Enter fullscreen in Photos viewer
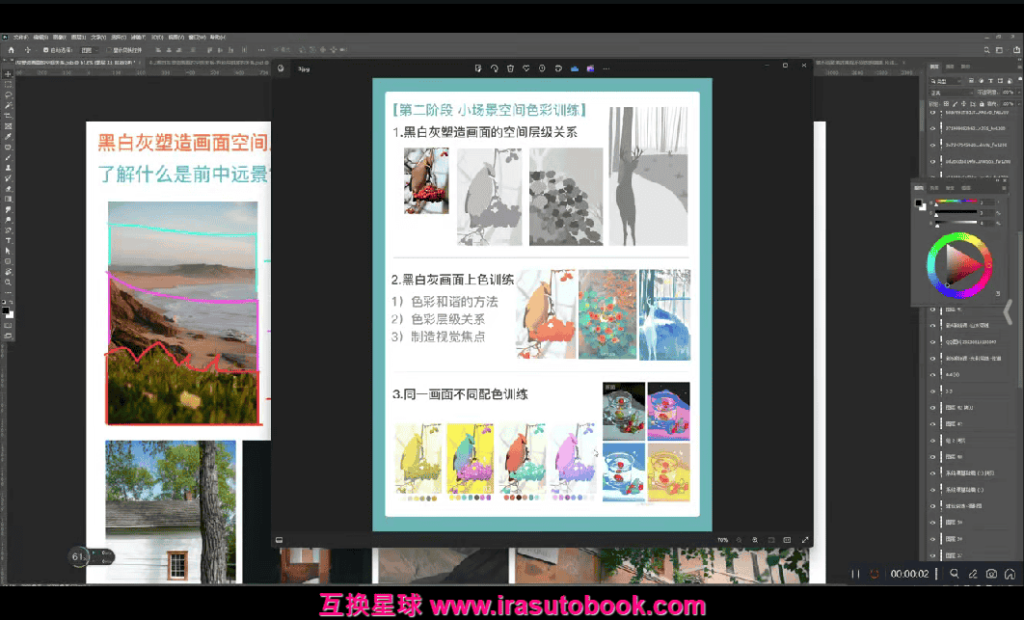 click(805, 540)
